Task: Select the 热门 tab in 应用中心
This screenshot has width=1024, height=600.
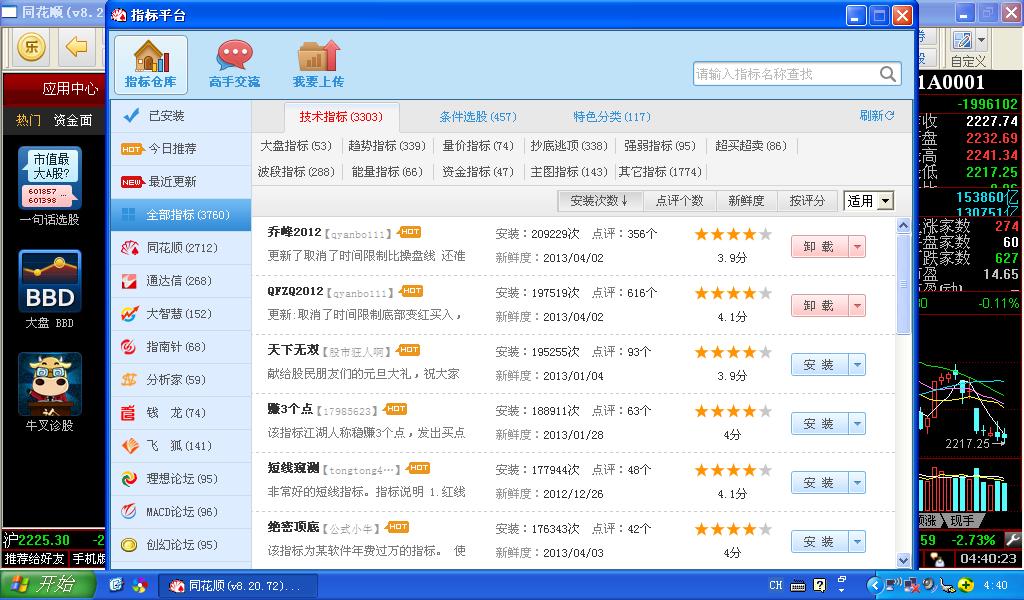Action: point(28,120)
